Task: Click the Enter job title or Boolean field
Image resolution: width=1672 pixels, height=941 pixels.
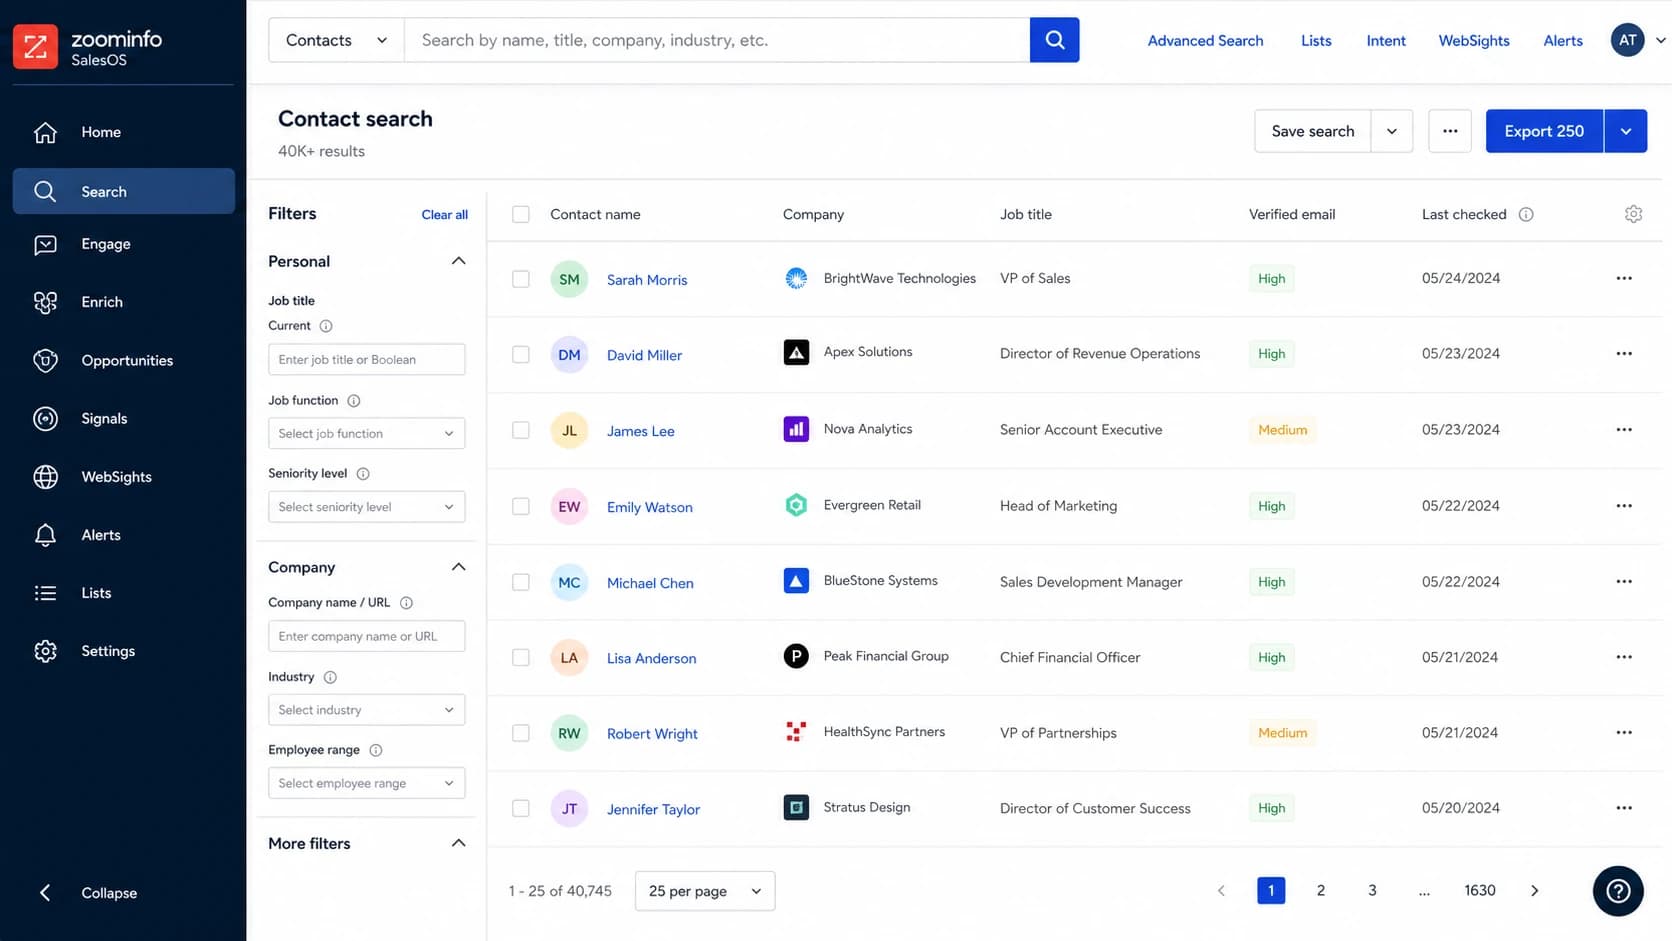Action: [x=366, y=359]
